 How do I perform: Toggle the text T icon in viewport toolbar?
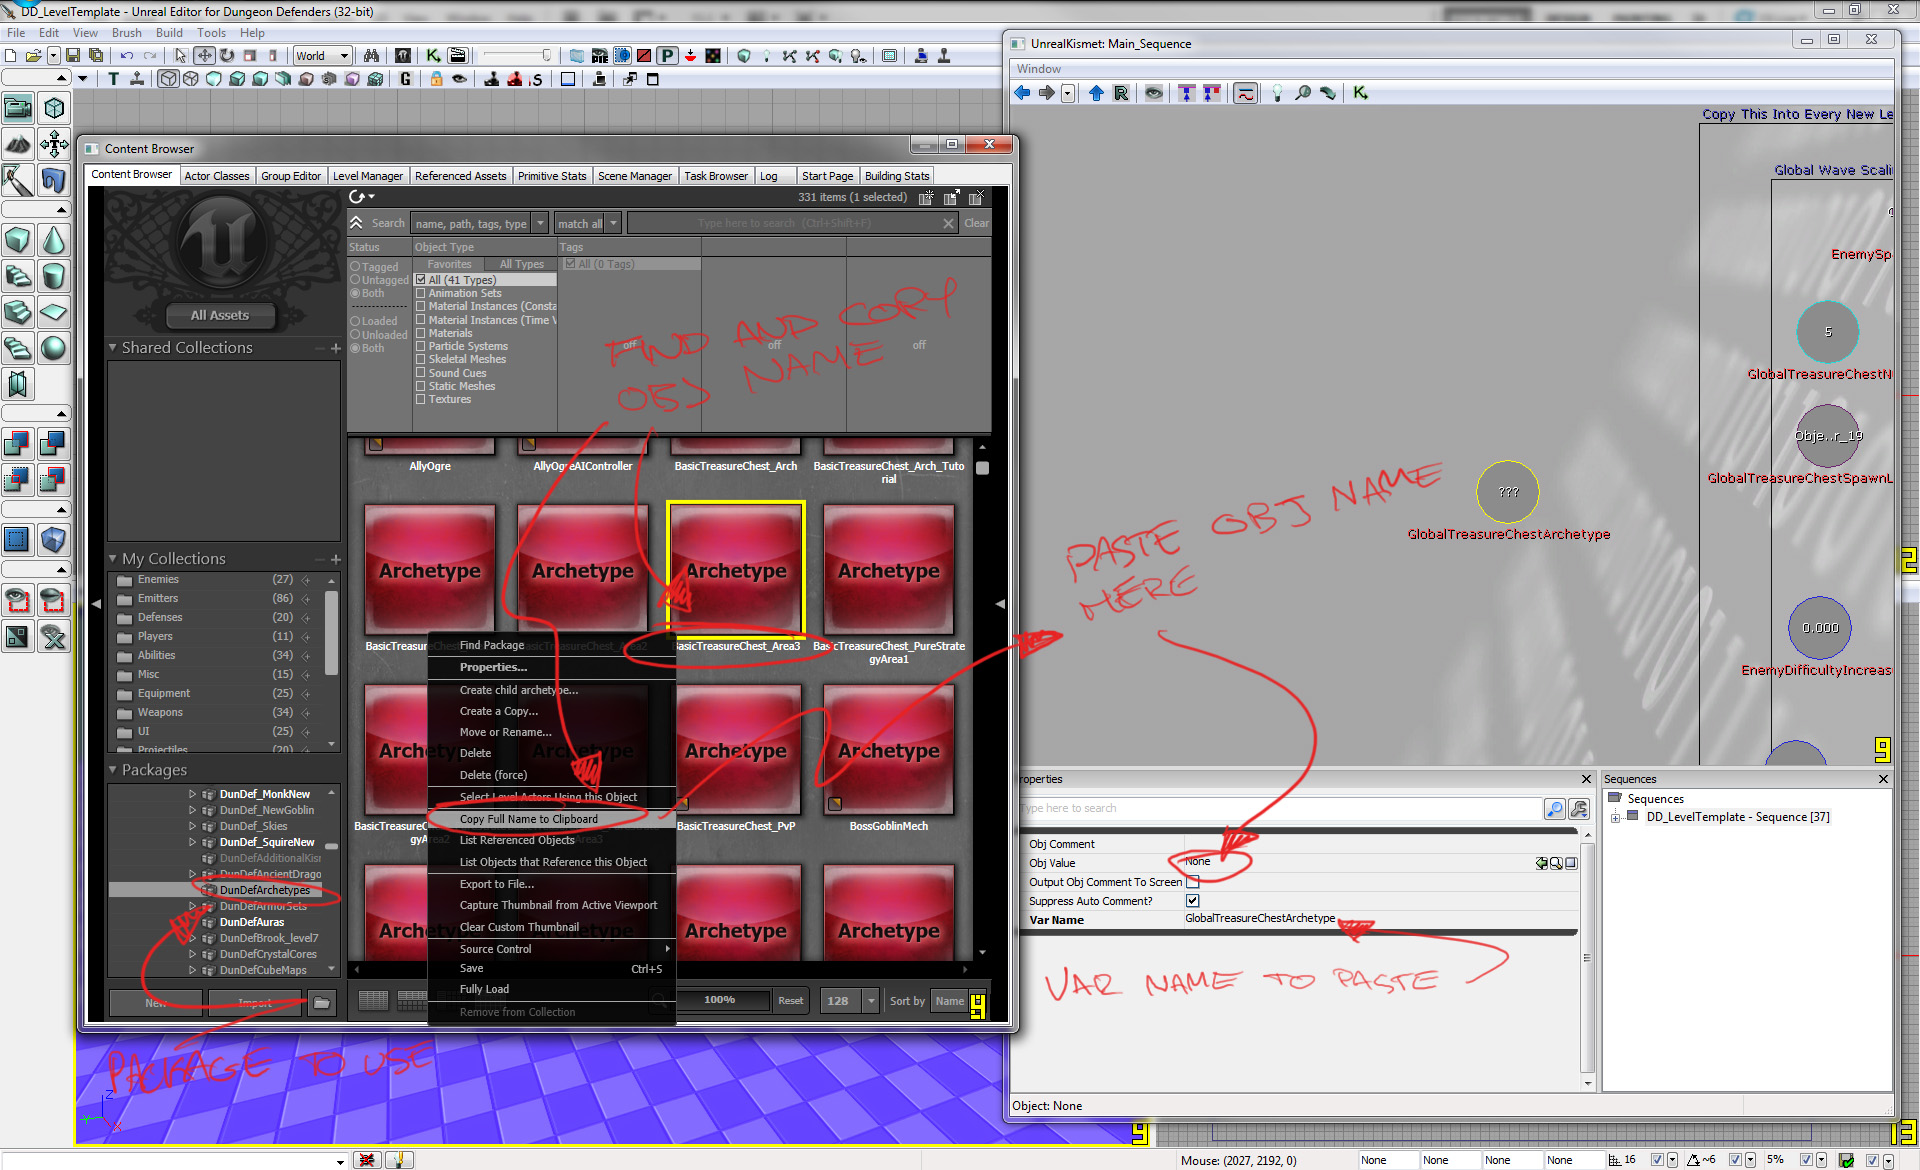click(113, 79)
